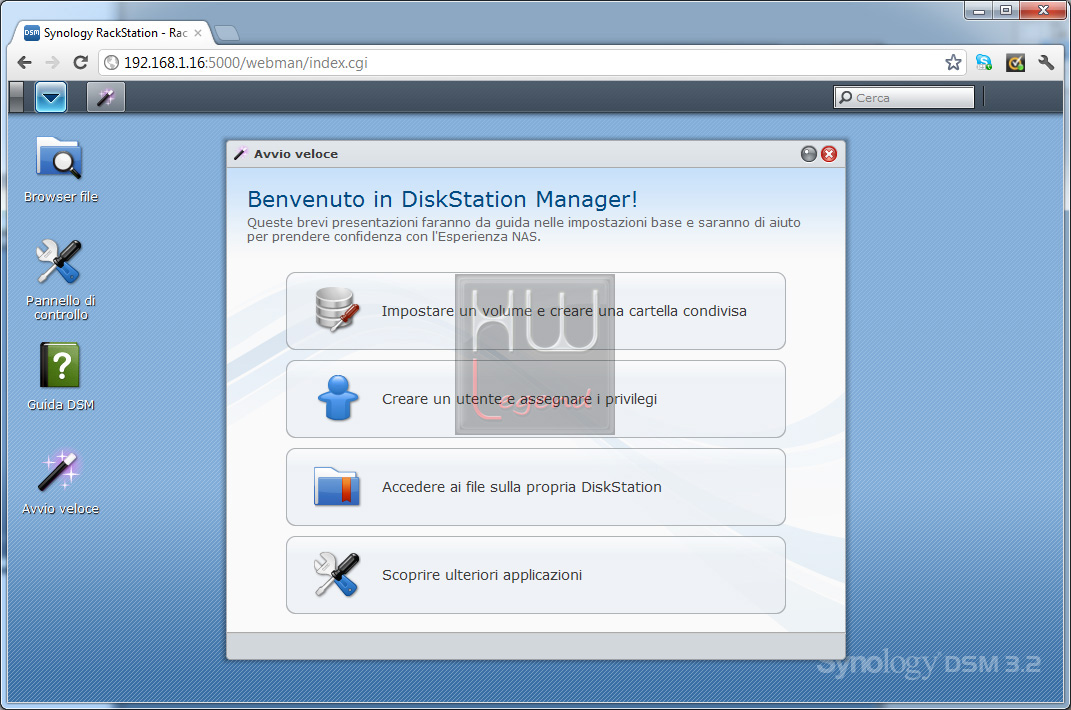Select Scoprire ulteriori applicazioni
This screenshot has height=710, width=1071.
pyautogui.click(x=536, y=575)
